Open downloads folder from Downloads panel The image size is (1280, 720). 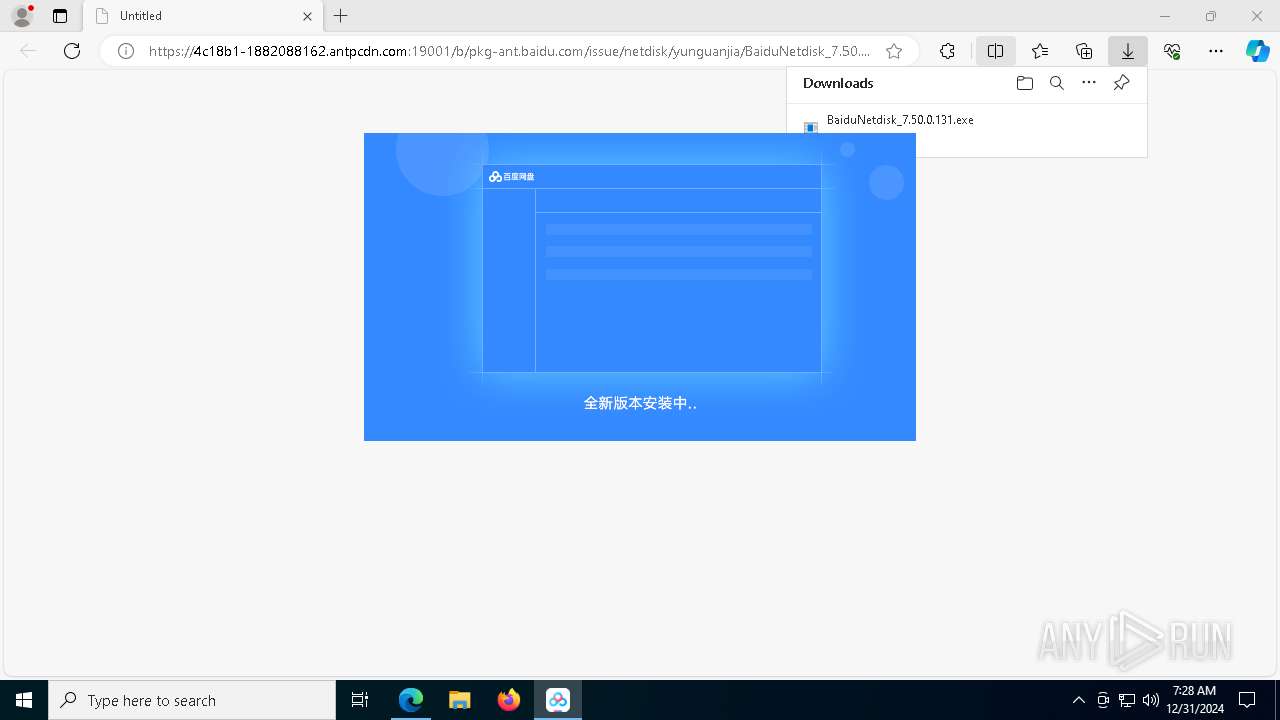pos(1024,83)
